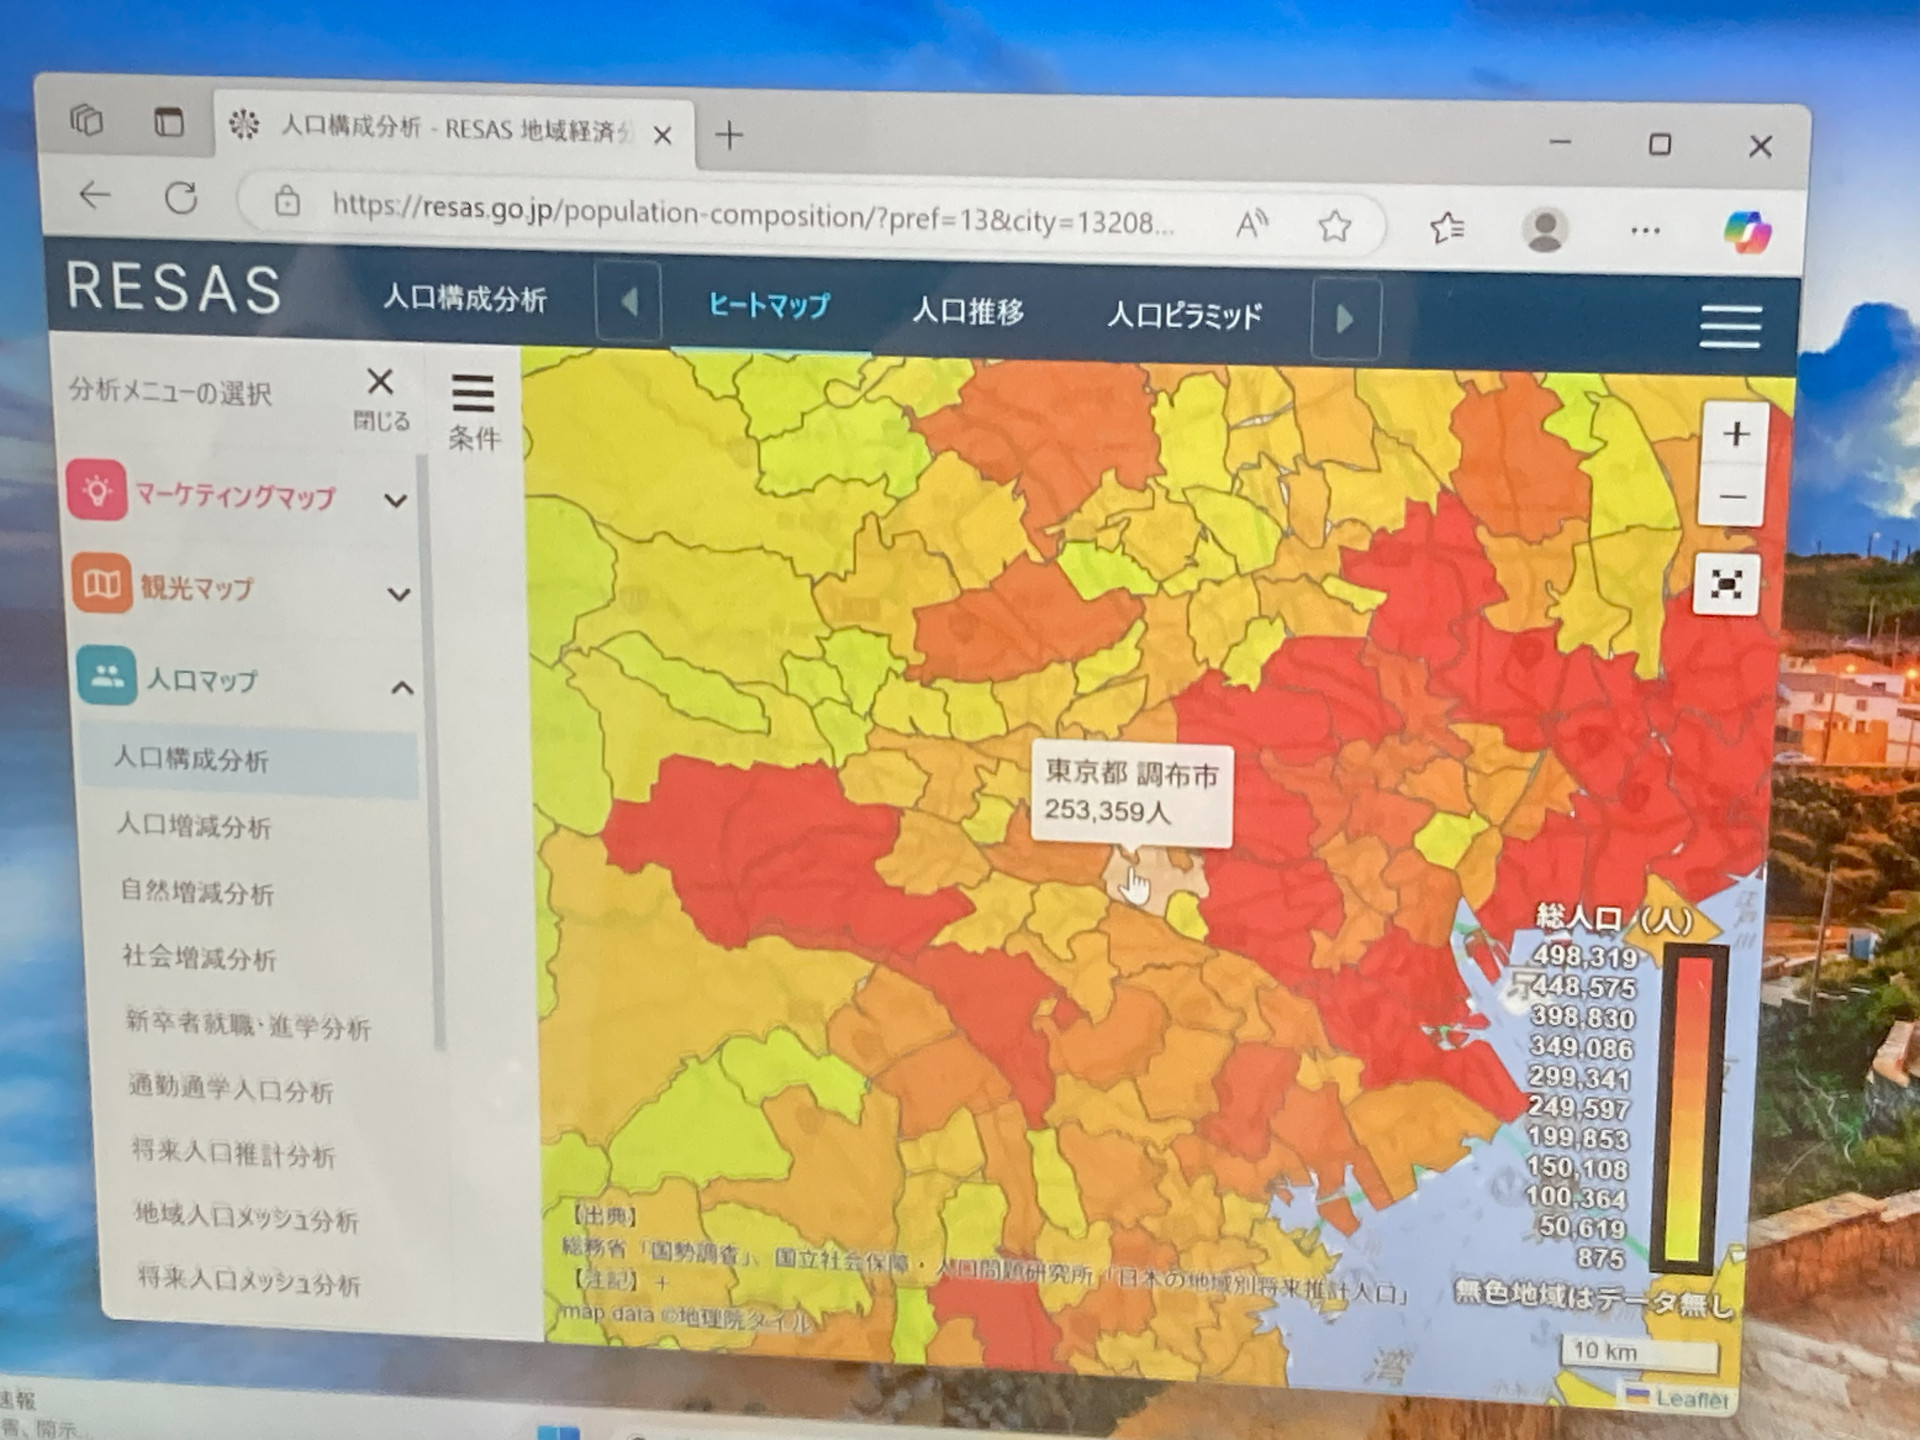Click the RESAS logo
This screenshot has height=1440, width=1920.
pyautogui.click(x=174, y=289)
